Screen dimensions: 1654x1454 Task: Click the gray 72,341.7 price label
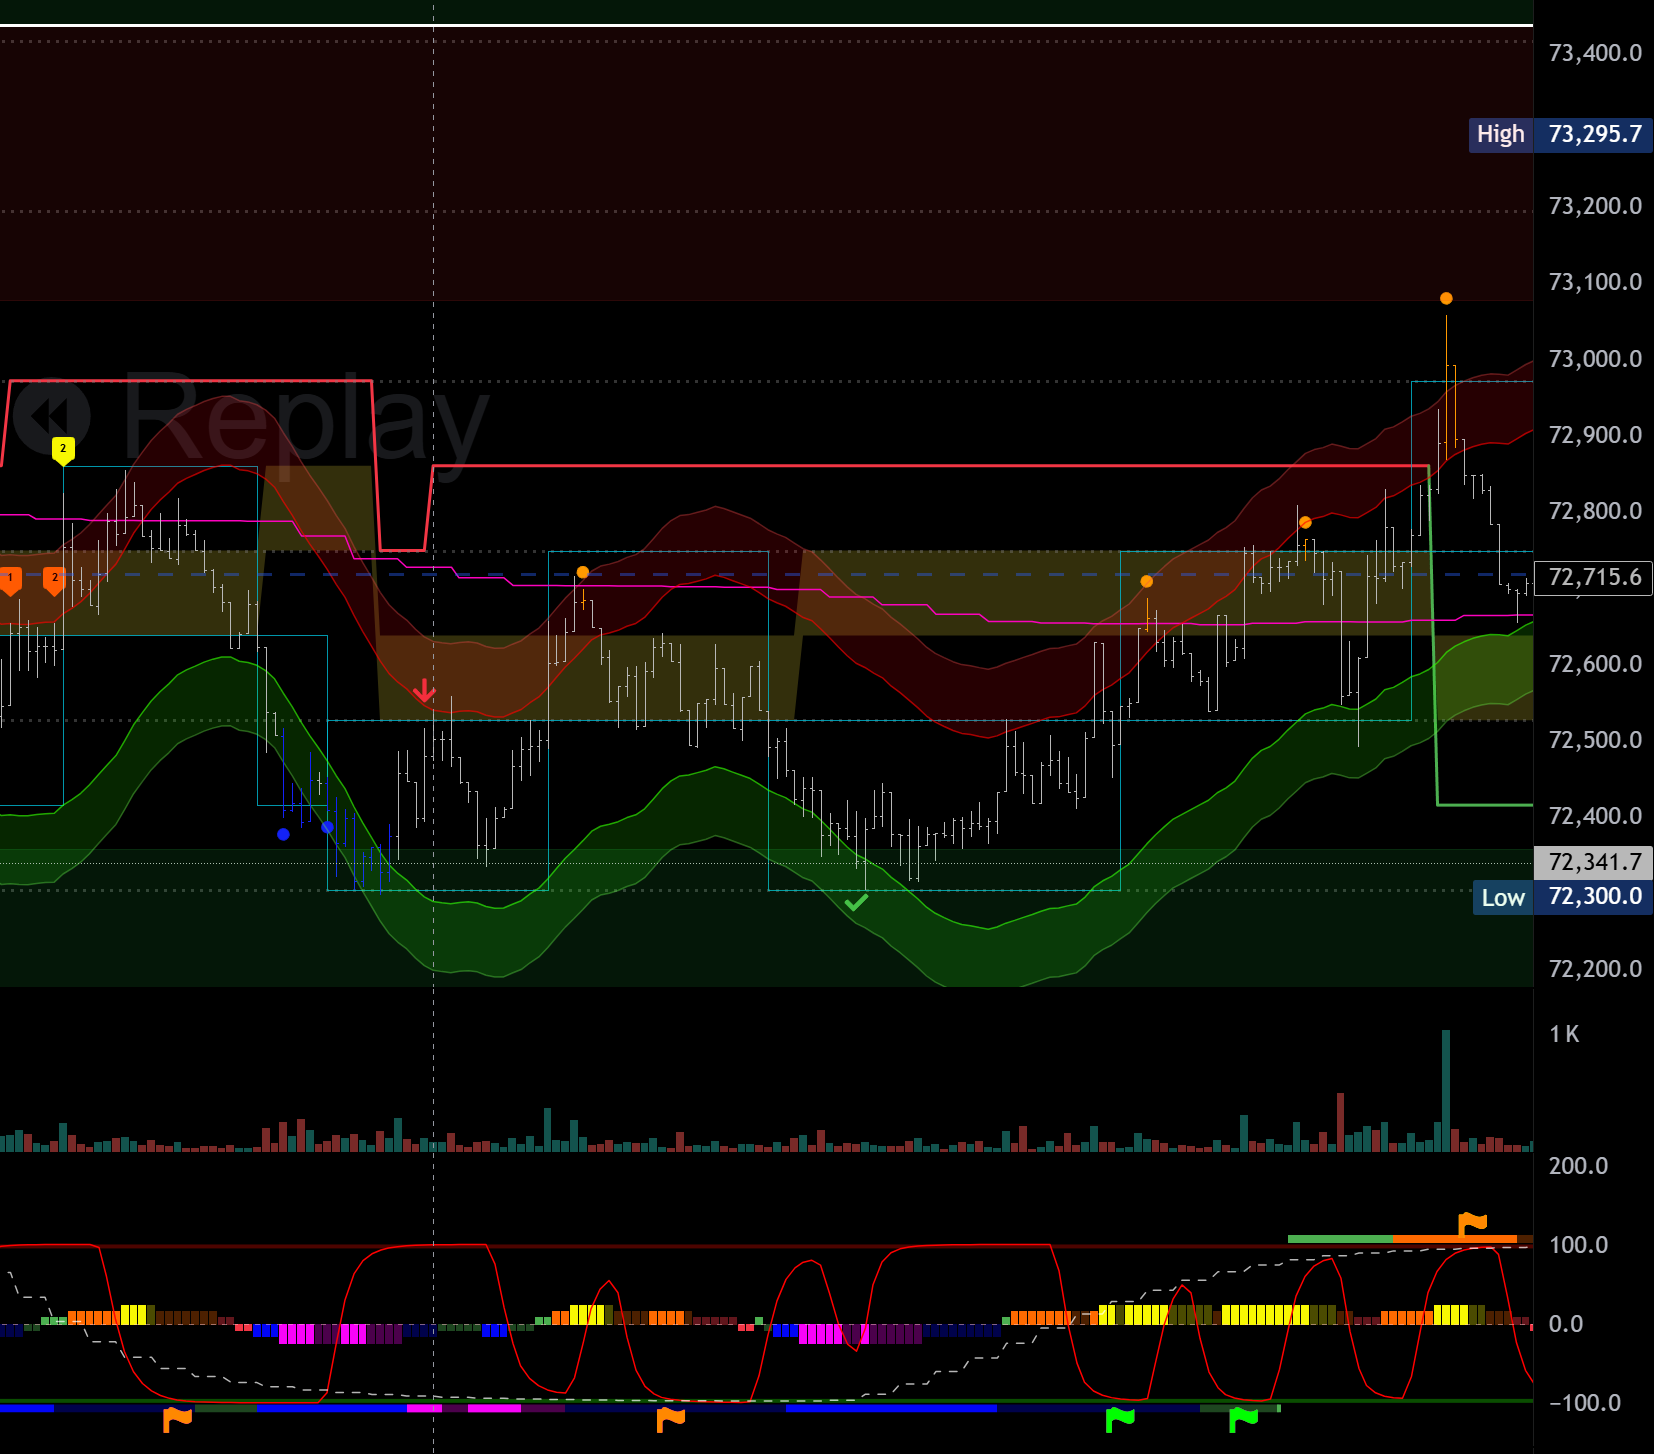[x=1594, y=862]
